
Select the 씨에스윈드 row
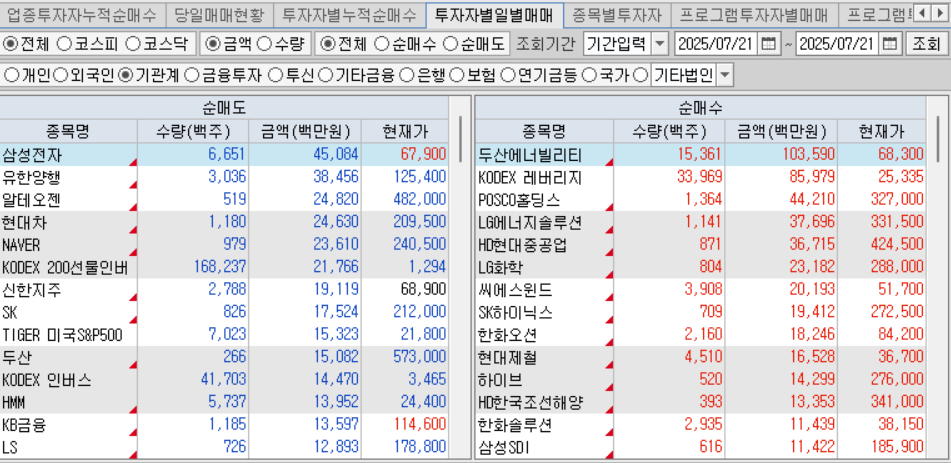pyautogui.click(x=701, y=290)
